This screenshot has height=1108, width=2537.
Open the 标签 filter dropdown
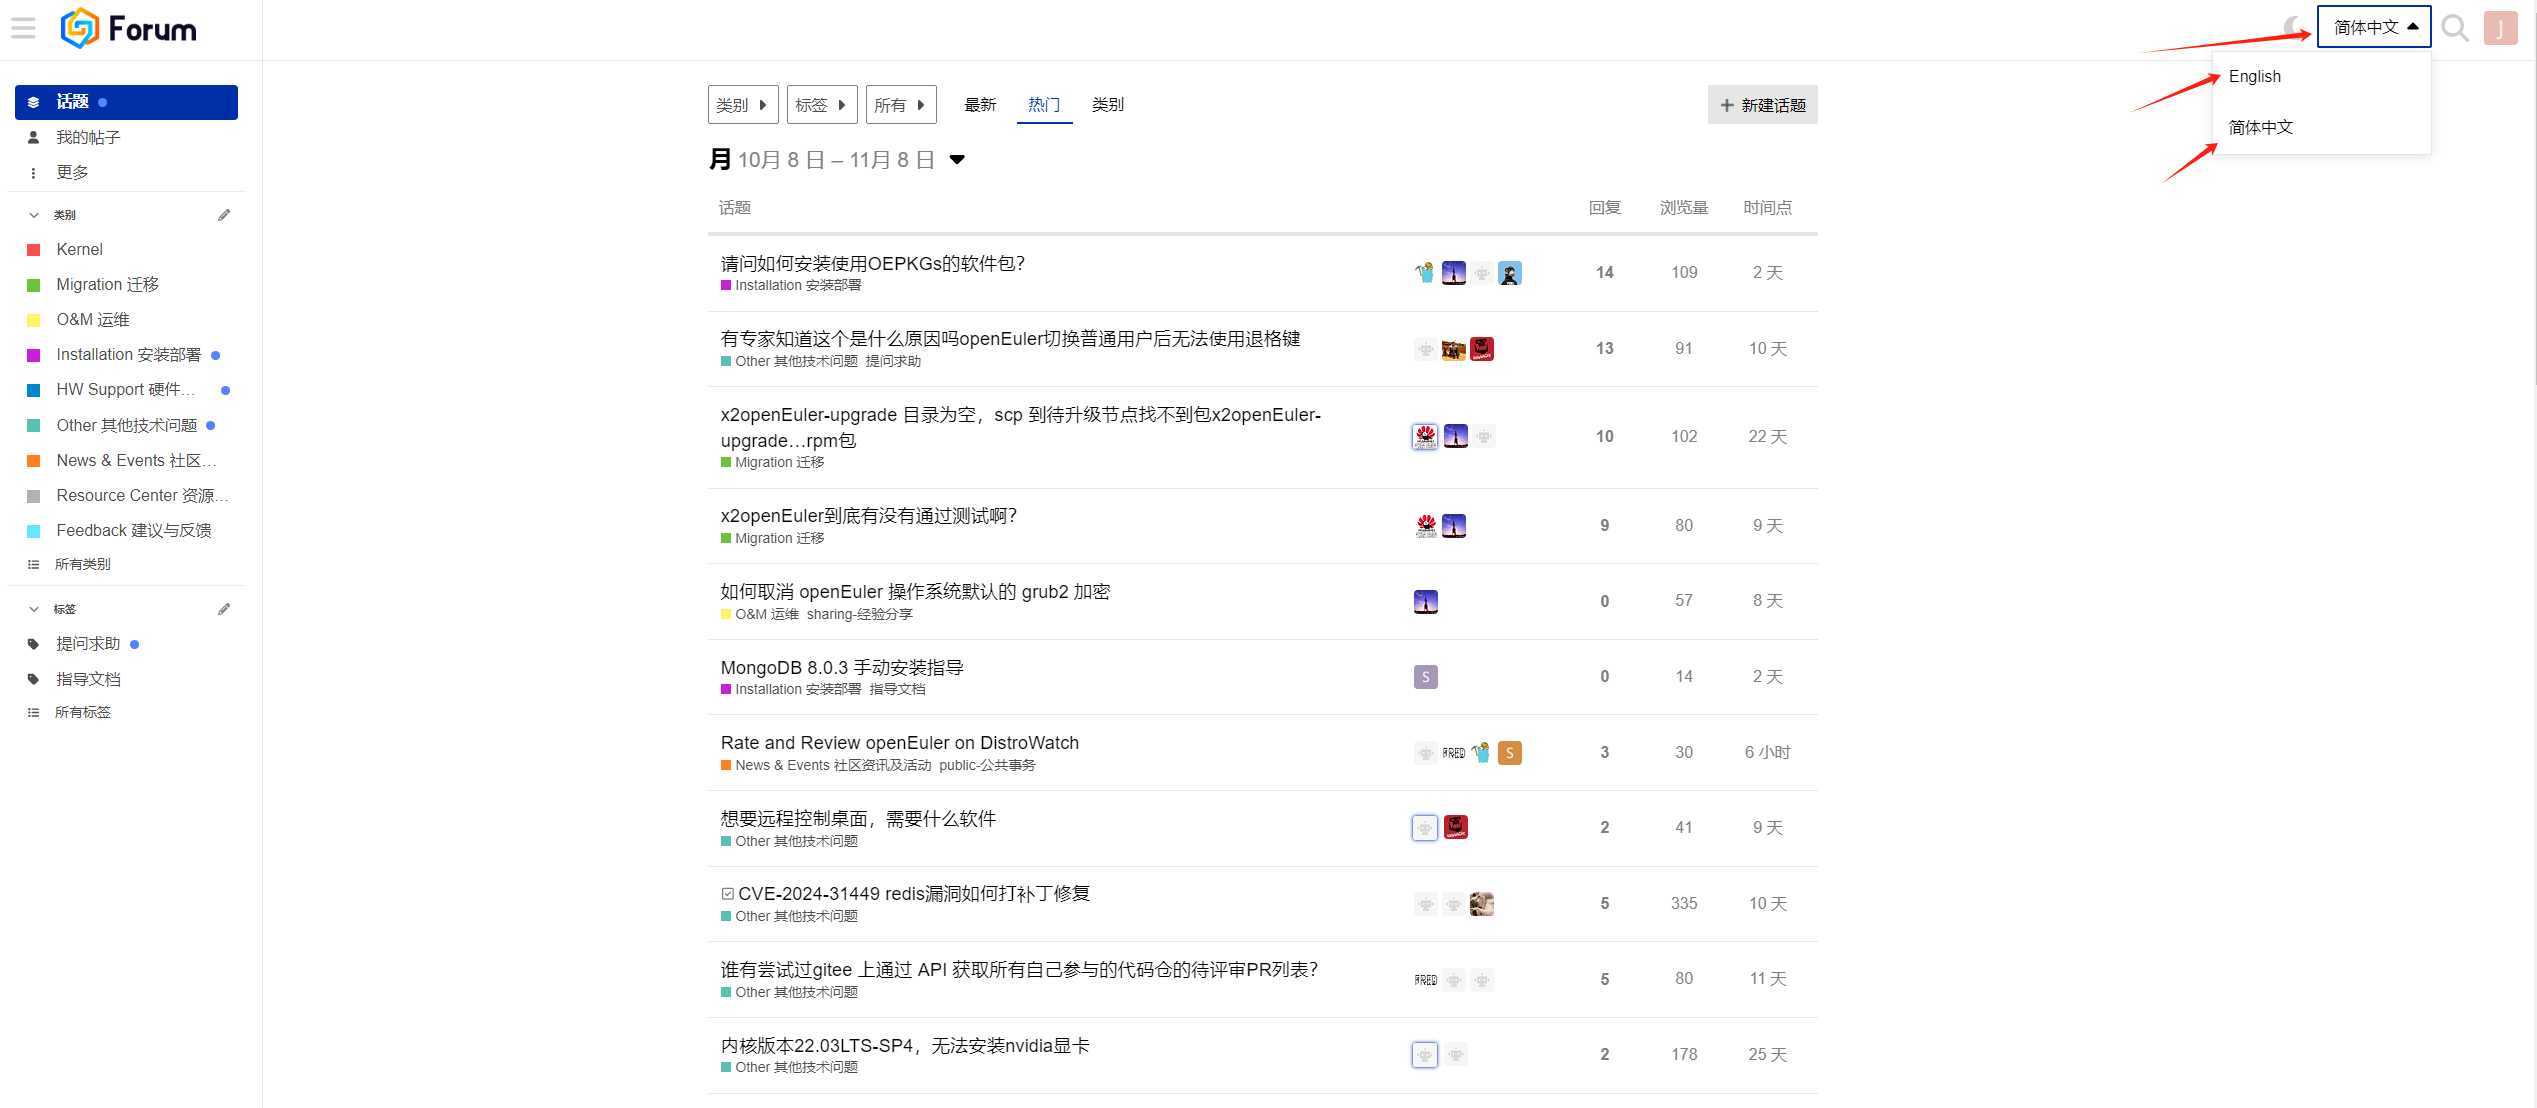[x=821, y=105]
